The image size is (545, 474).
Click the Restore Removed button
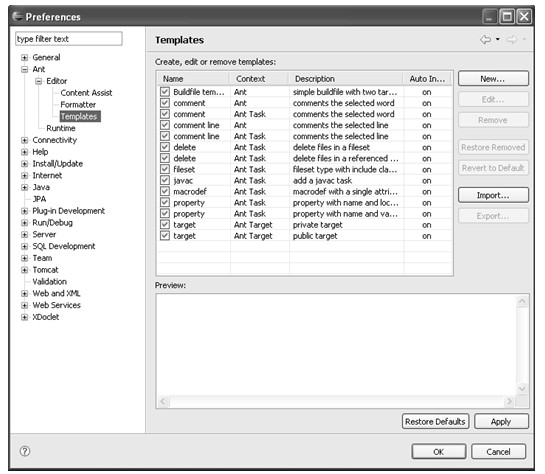point(493,147)
